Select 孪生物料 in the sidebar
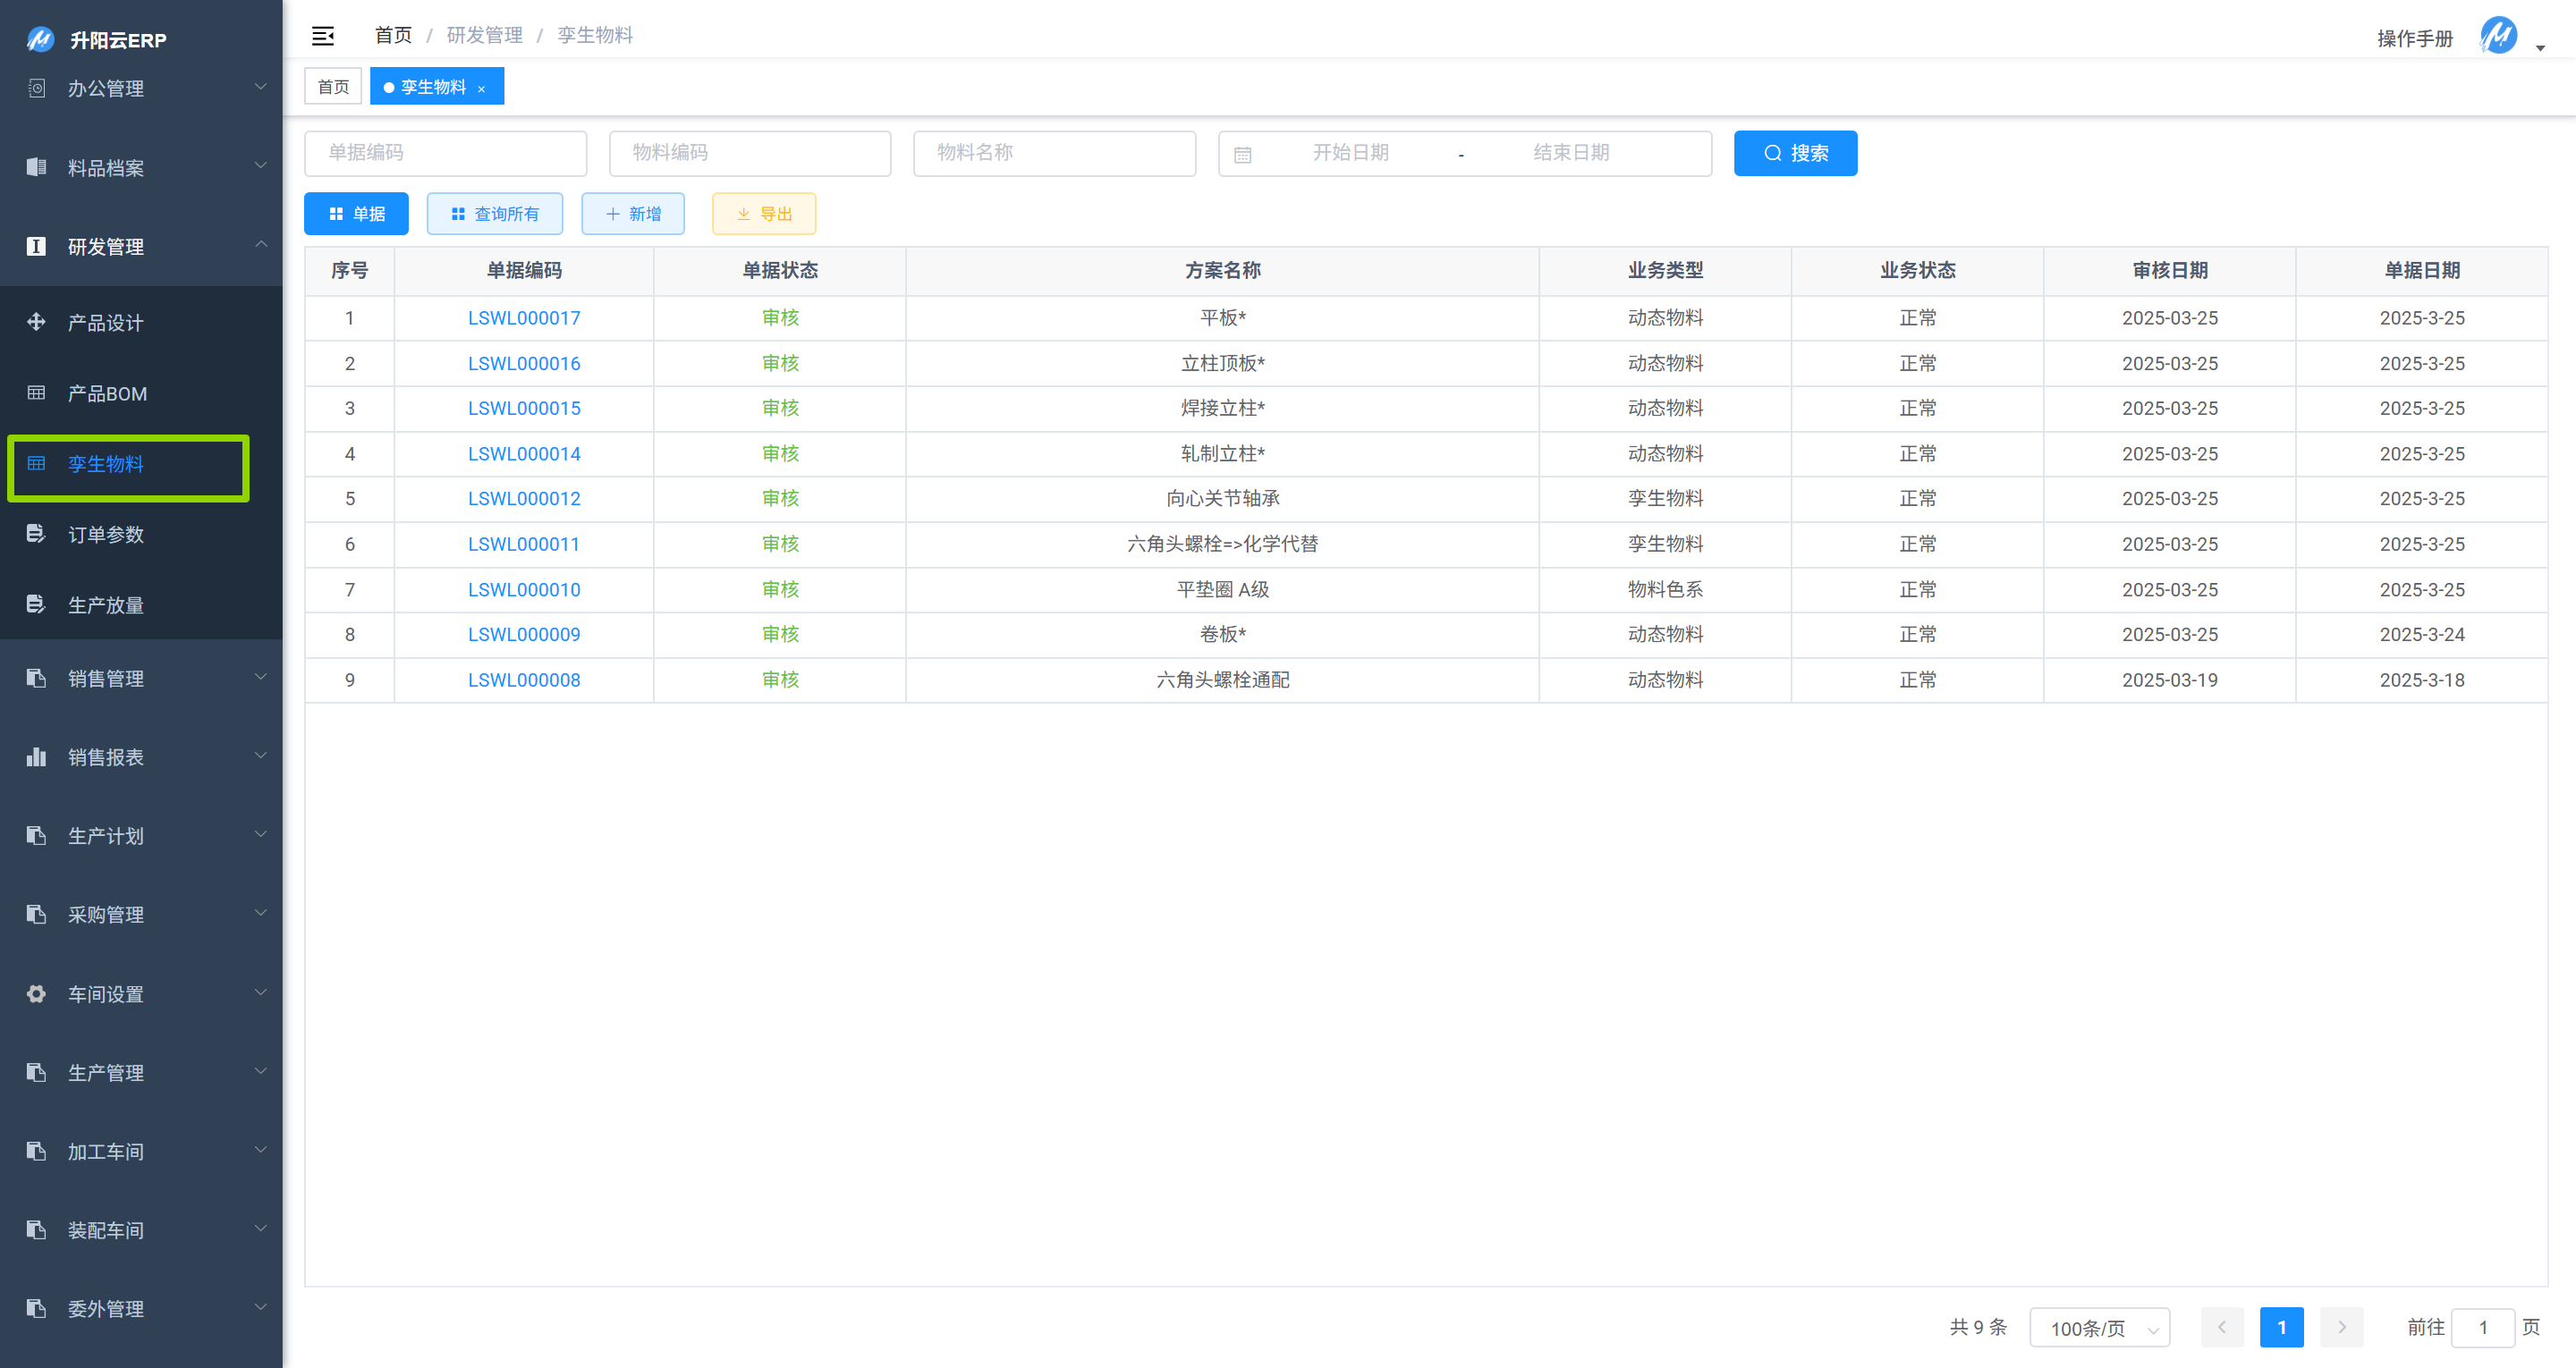Image resolution: width=2576 pixels, height=1368 pixels. pos(106,464)
